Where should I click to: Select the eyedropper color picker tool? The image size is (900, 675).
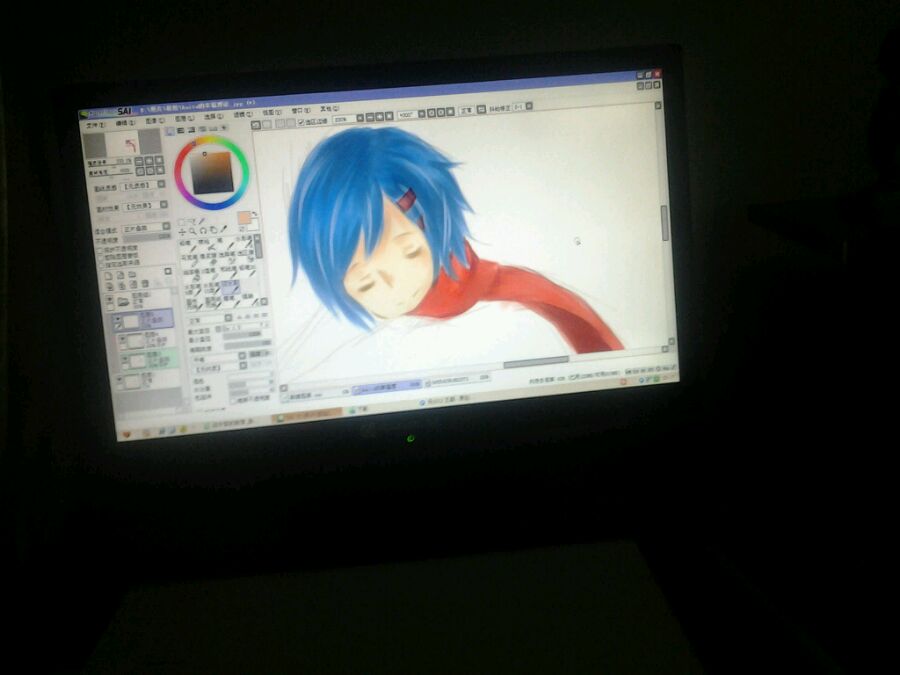pyautogui.click(x=223, y=228)
